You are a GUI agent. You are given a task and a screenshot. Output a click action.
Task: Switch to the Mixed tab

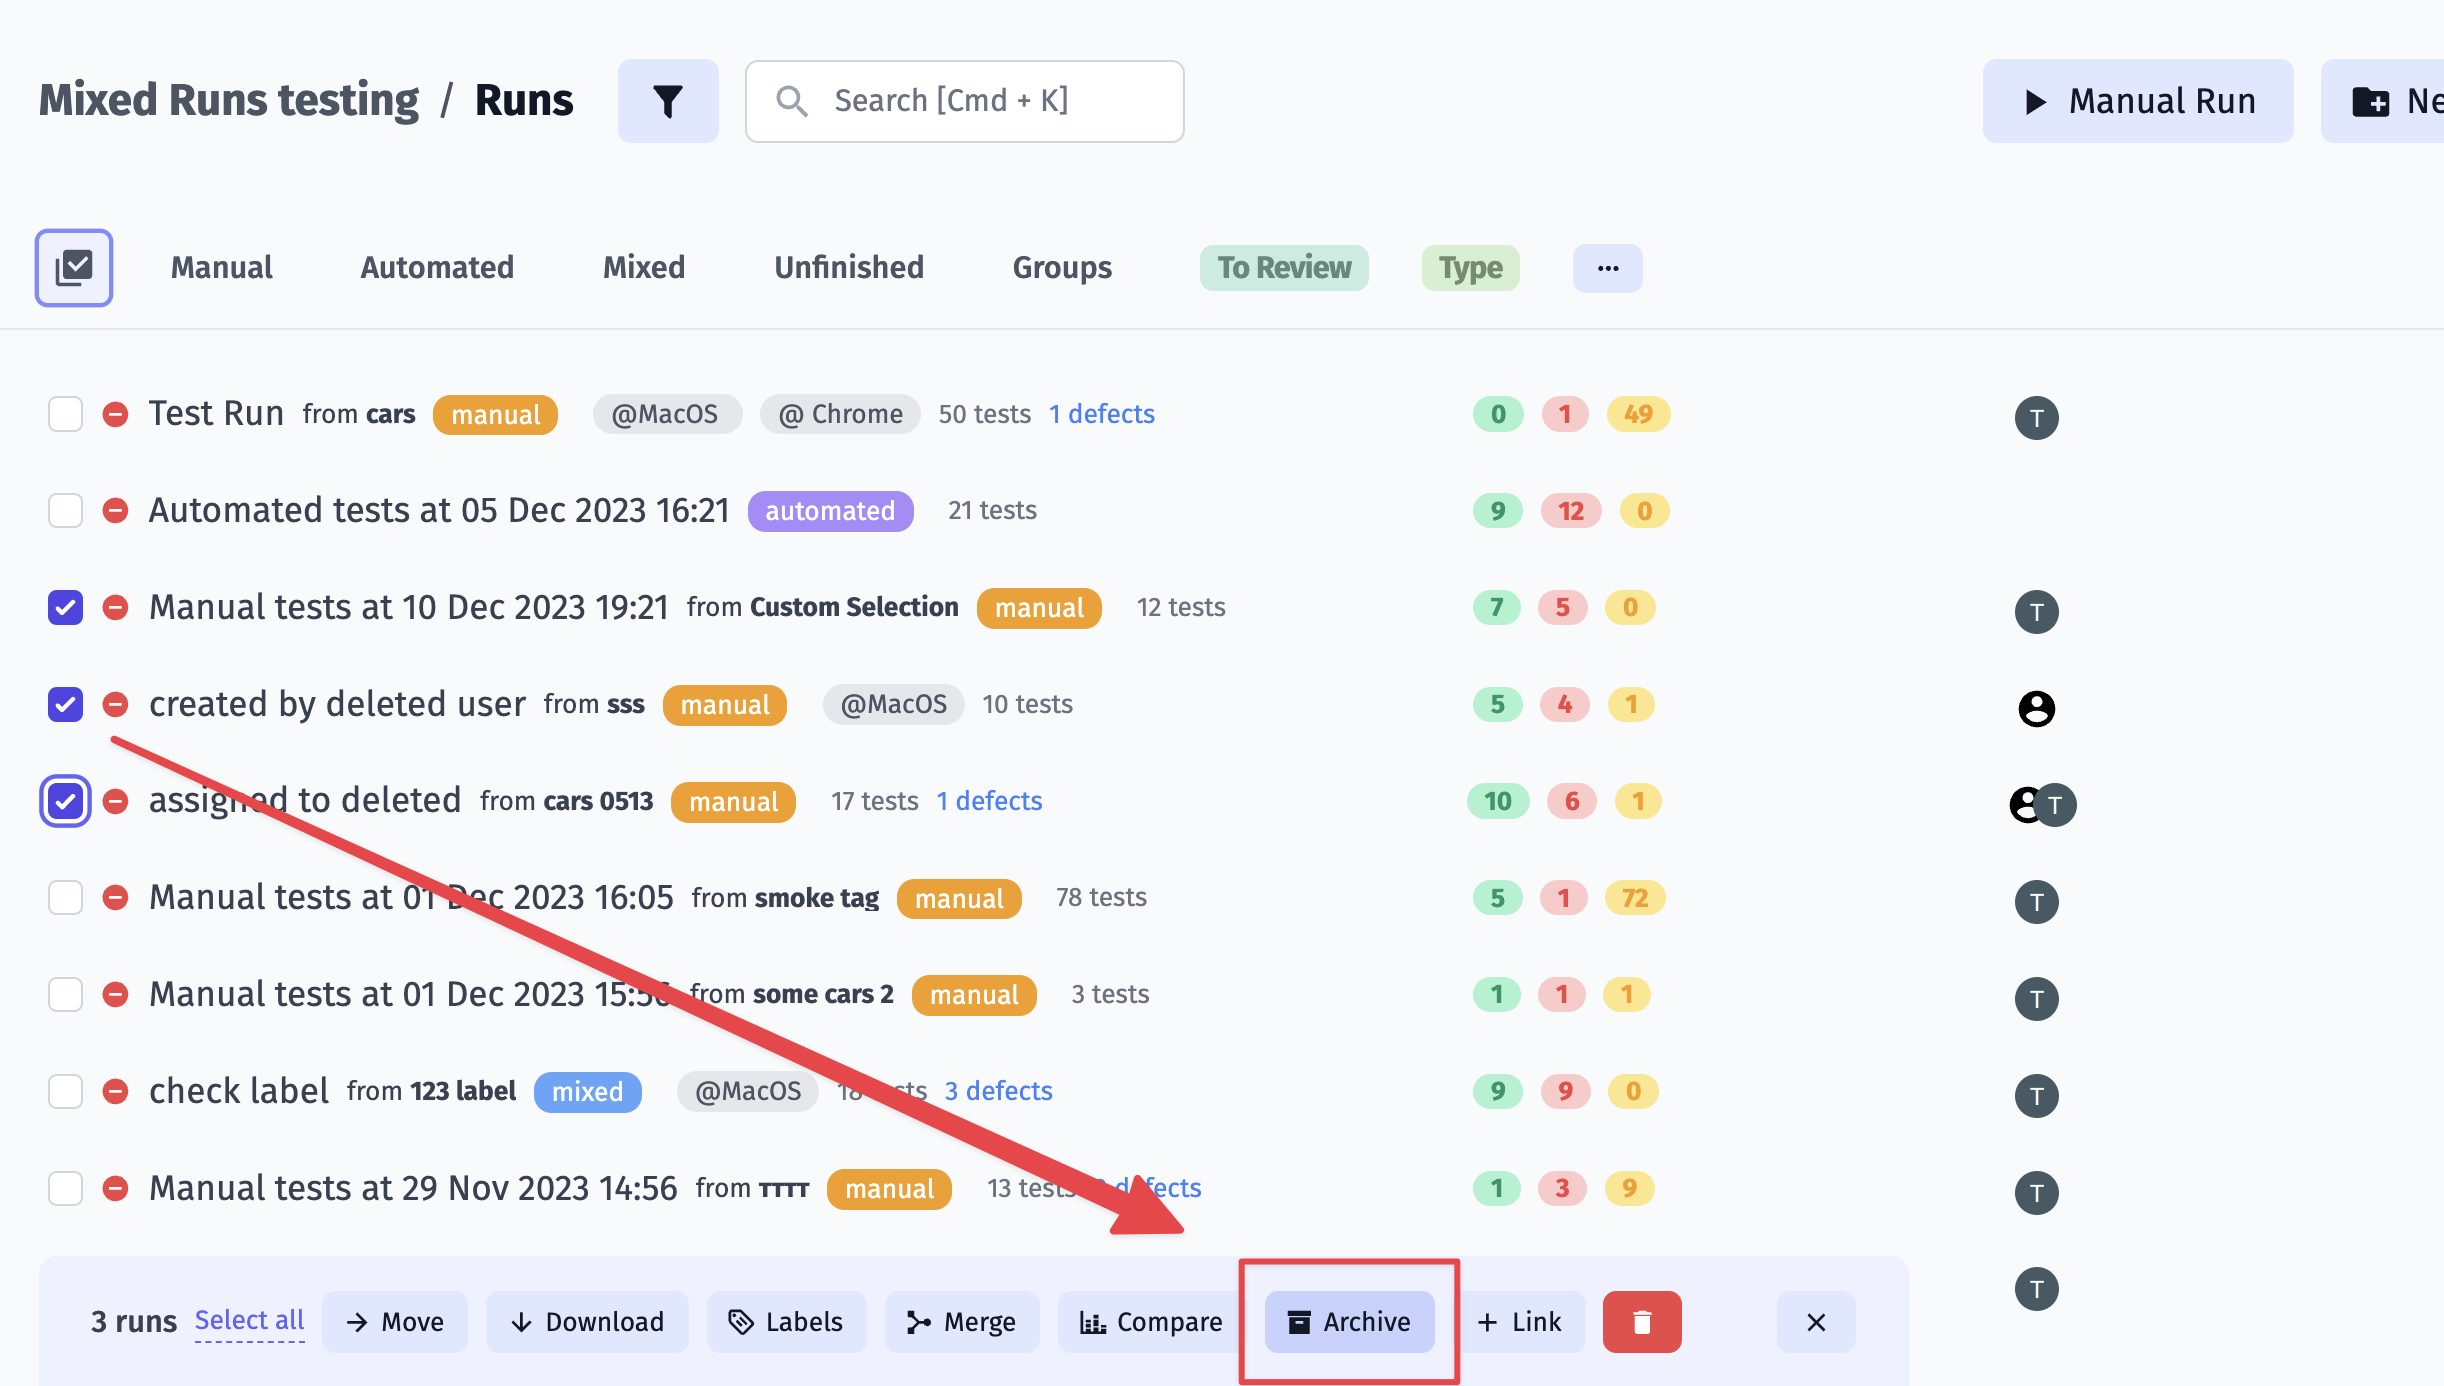coord(644,268)
